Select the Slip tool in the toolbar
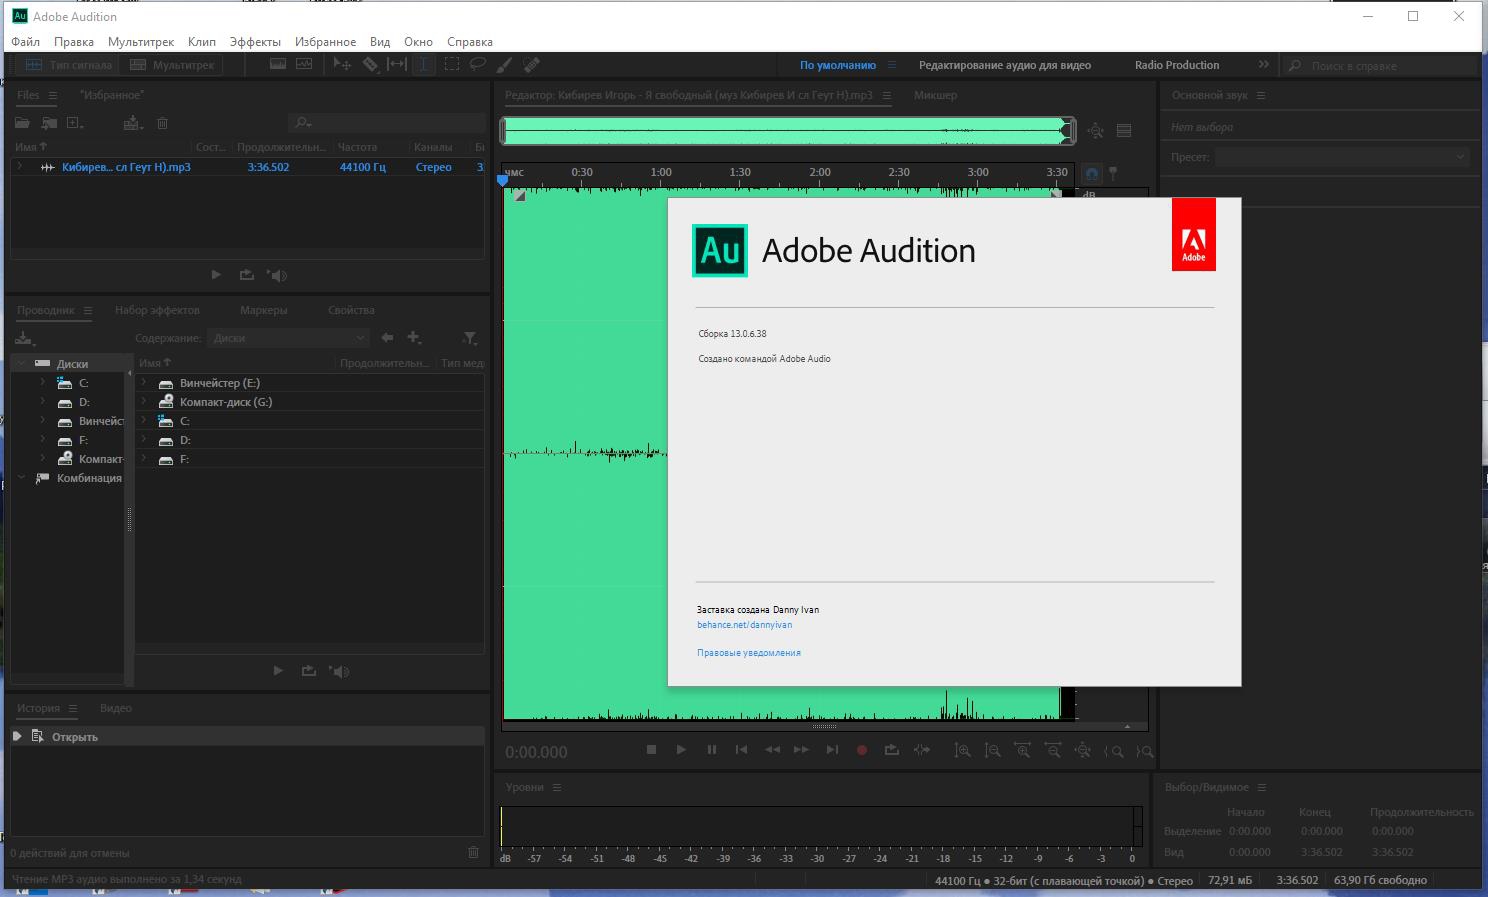The width and height of the screenshot is (1488, 897). click(397, 65)
